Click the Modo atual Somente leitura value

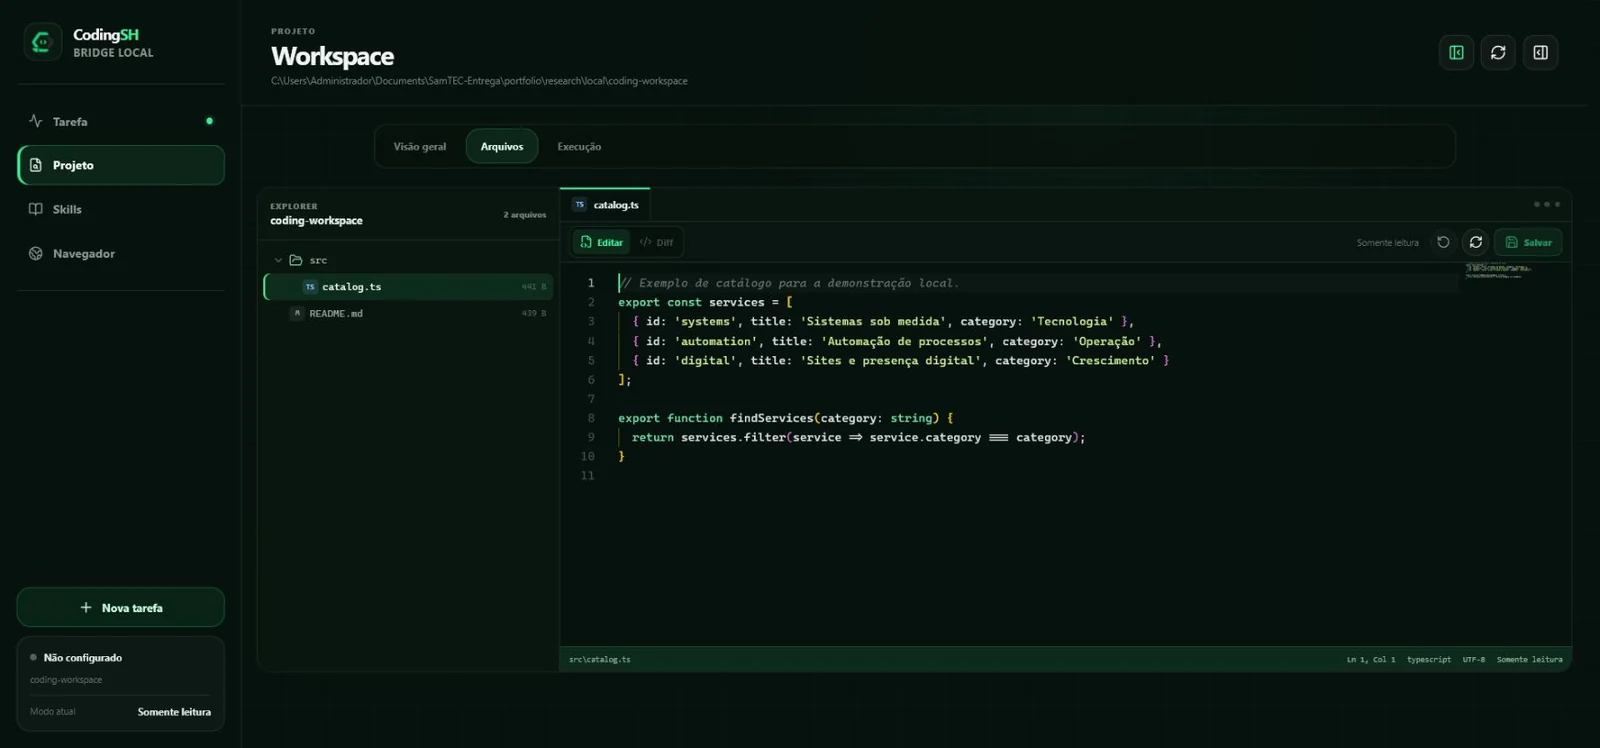[x=174, y=712]
